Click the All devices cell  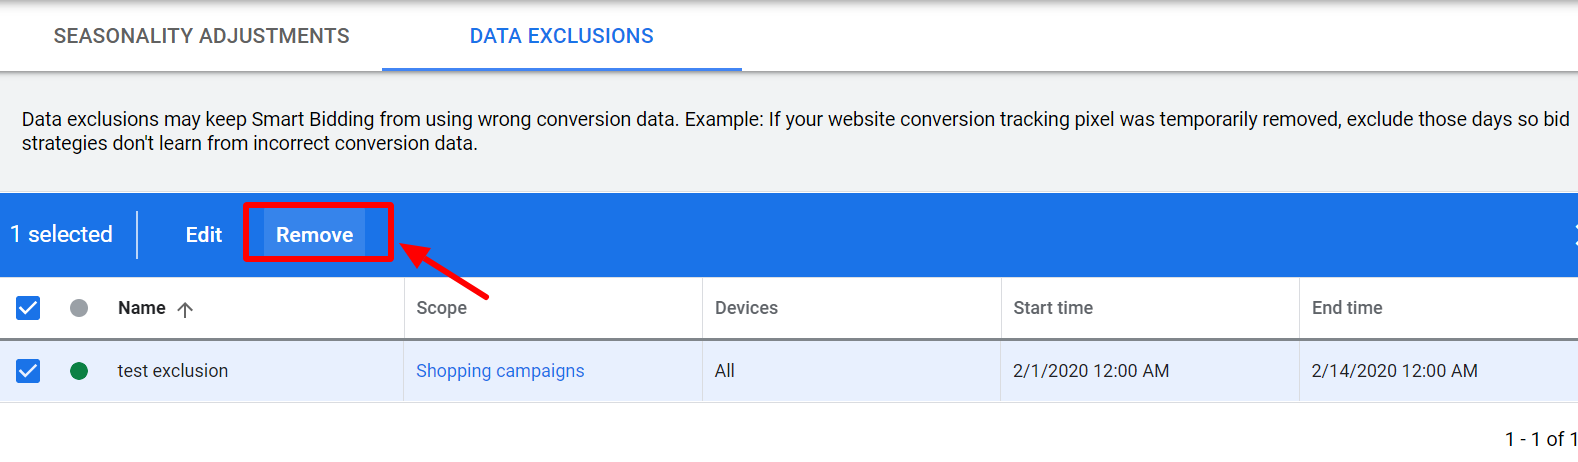click(725, 371)
